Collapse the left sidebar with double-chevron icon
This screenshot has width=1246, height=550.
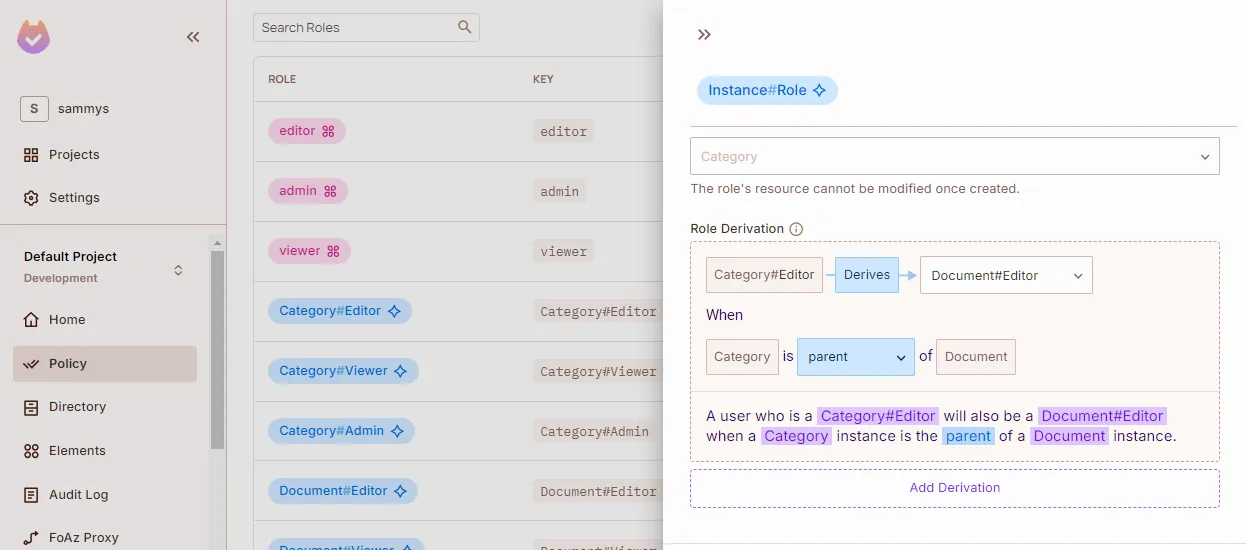(x=193, y=37)
